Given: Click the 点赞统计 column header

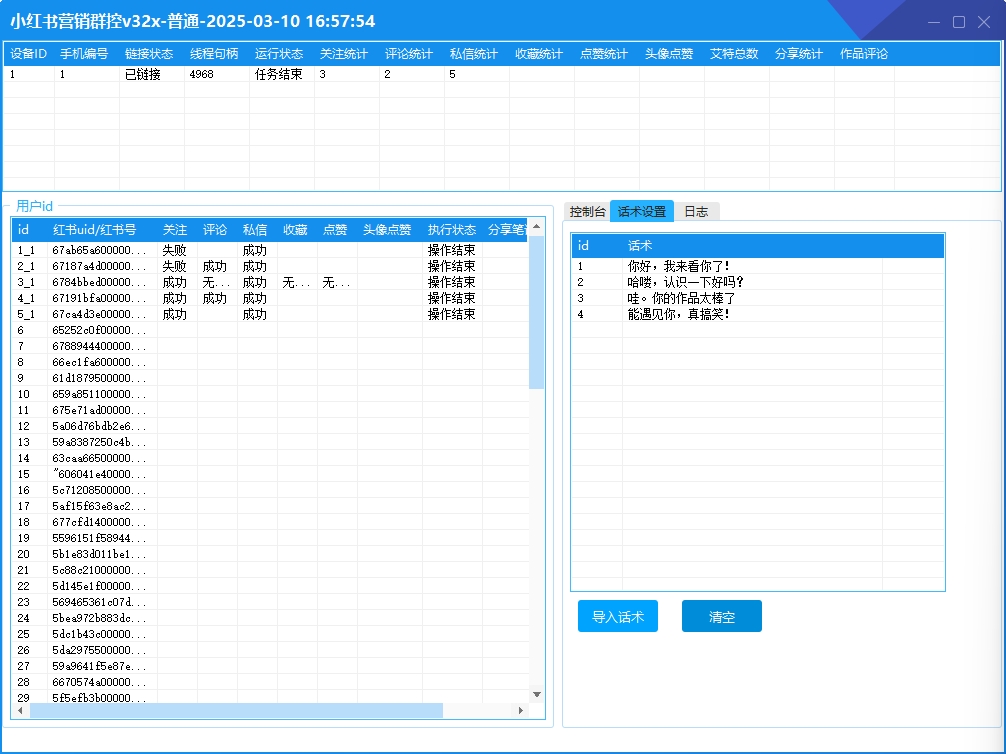Looking at the screenshot, I should [604, 54].
